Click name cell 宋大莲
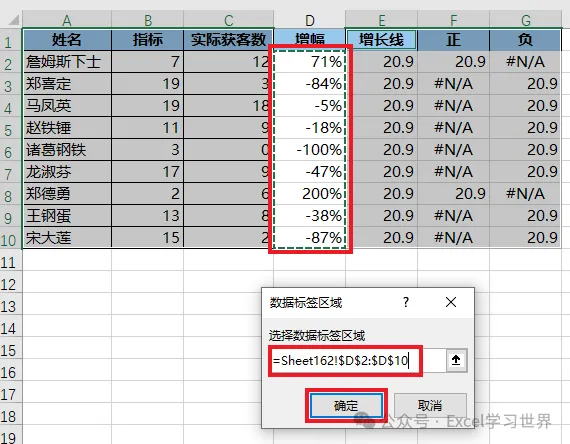The width and height of the screenshot is (570, 444). [67, 238]
